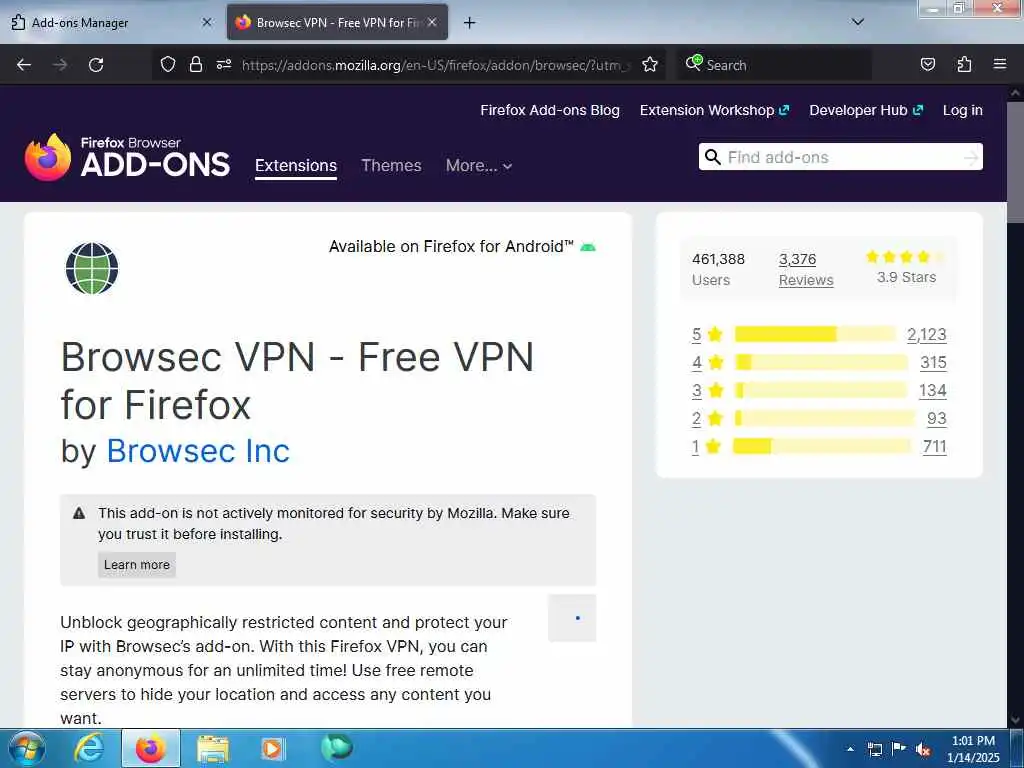Click the loading install button placeholder
Image resolution: width=1024 pixels, height=768 pixels.
pyautogui.click(x=572, y=618)
